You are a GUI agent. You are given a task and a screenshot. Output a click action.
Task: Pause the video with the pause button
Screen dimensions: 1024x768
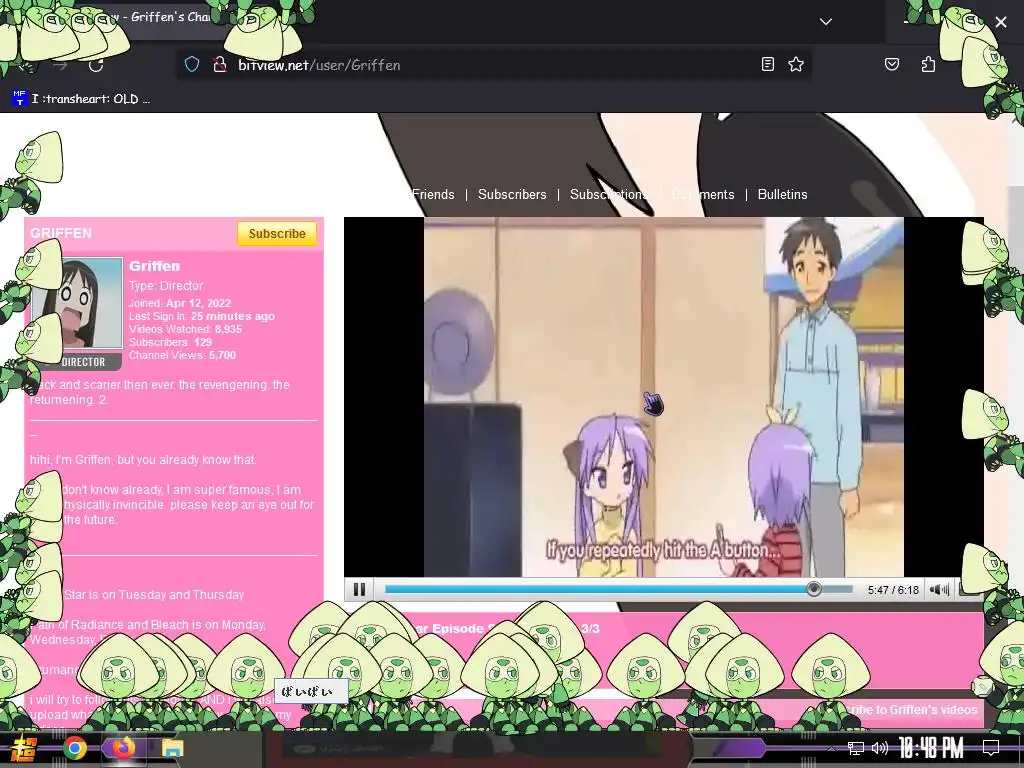[359, 590]
